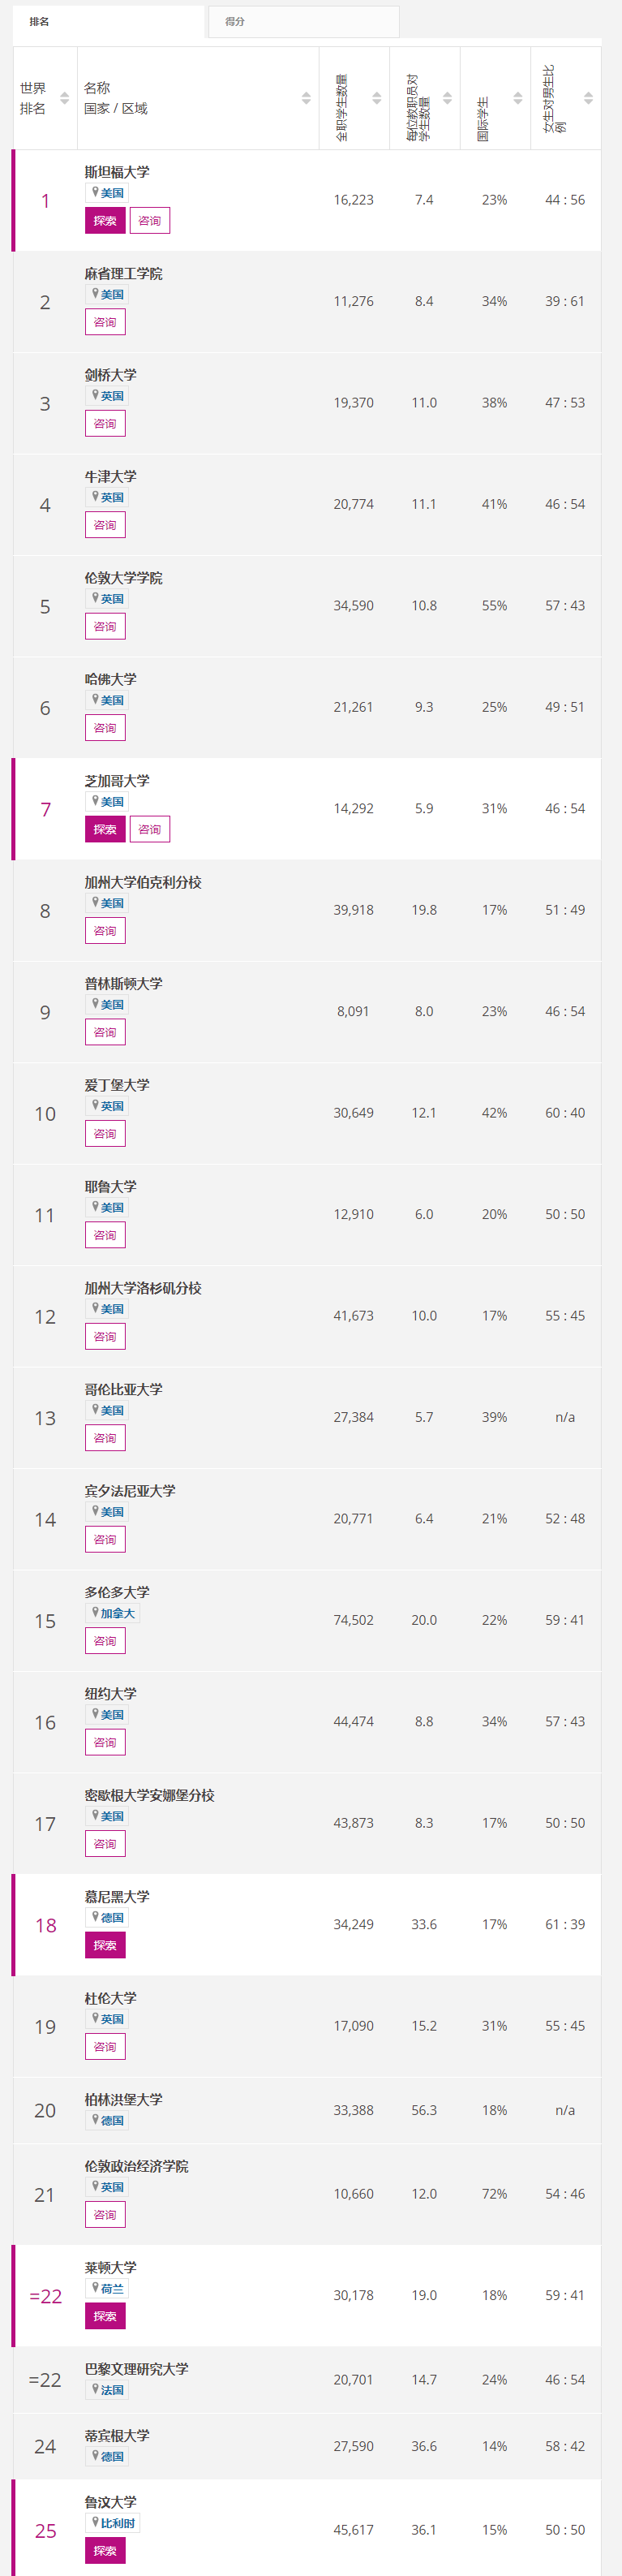Switch to the 得分 tab
This screenshot has height=2576, width=622.
pyautogui.click(x=303, y=21)
